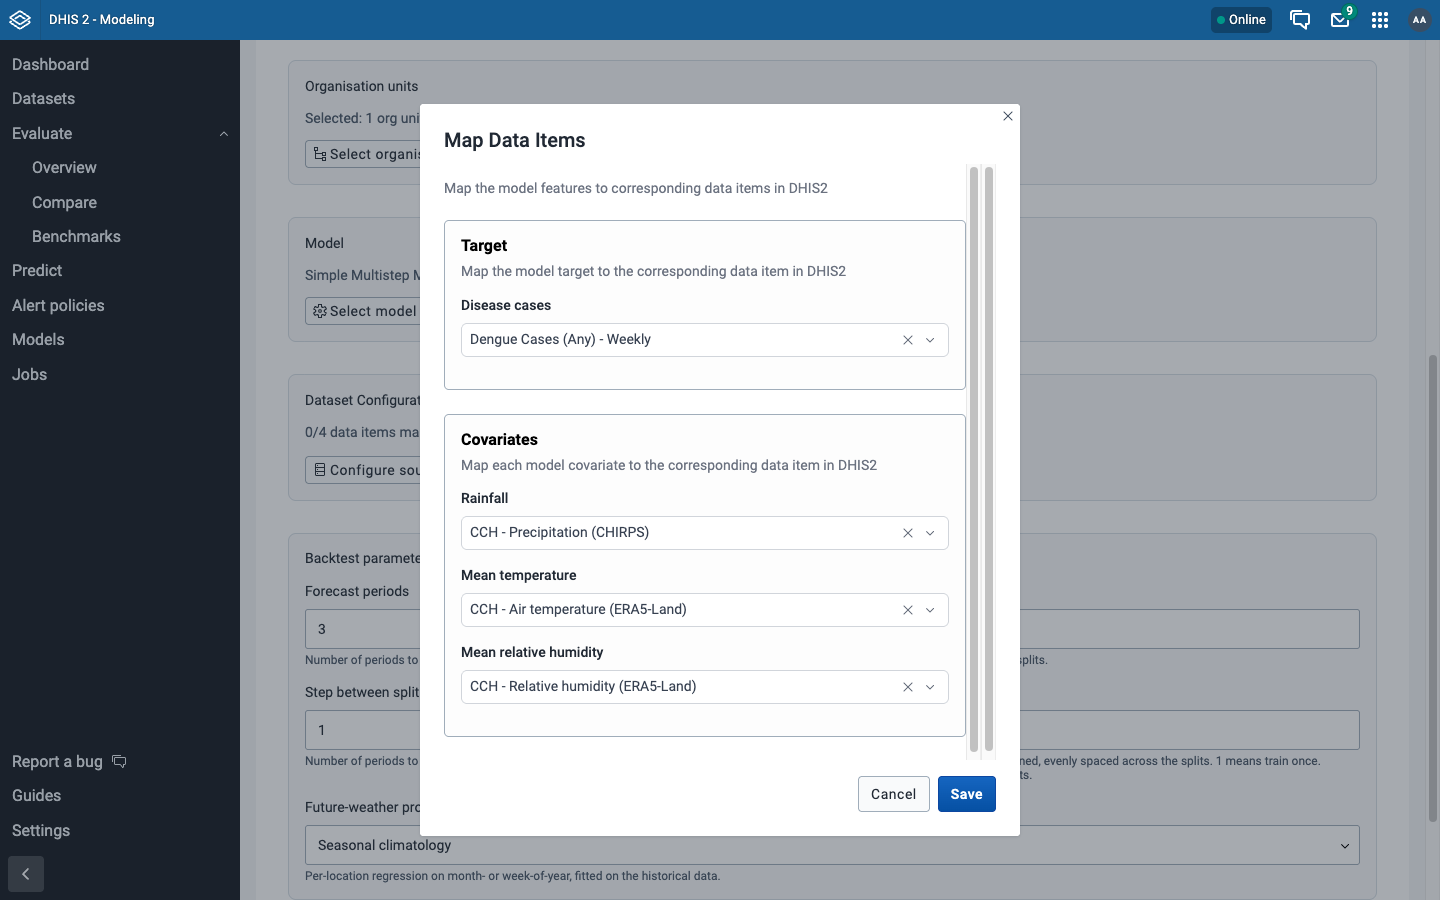Click the DHIS 2 logo icon
Image resolution: width=1440 pixels, height=900 pixels.
pyautogui.click(x=20, y=20)
